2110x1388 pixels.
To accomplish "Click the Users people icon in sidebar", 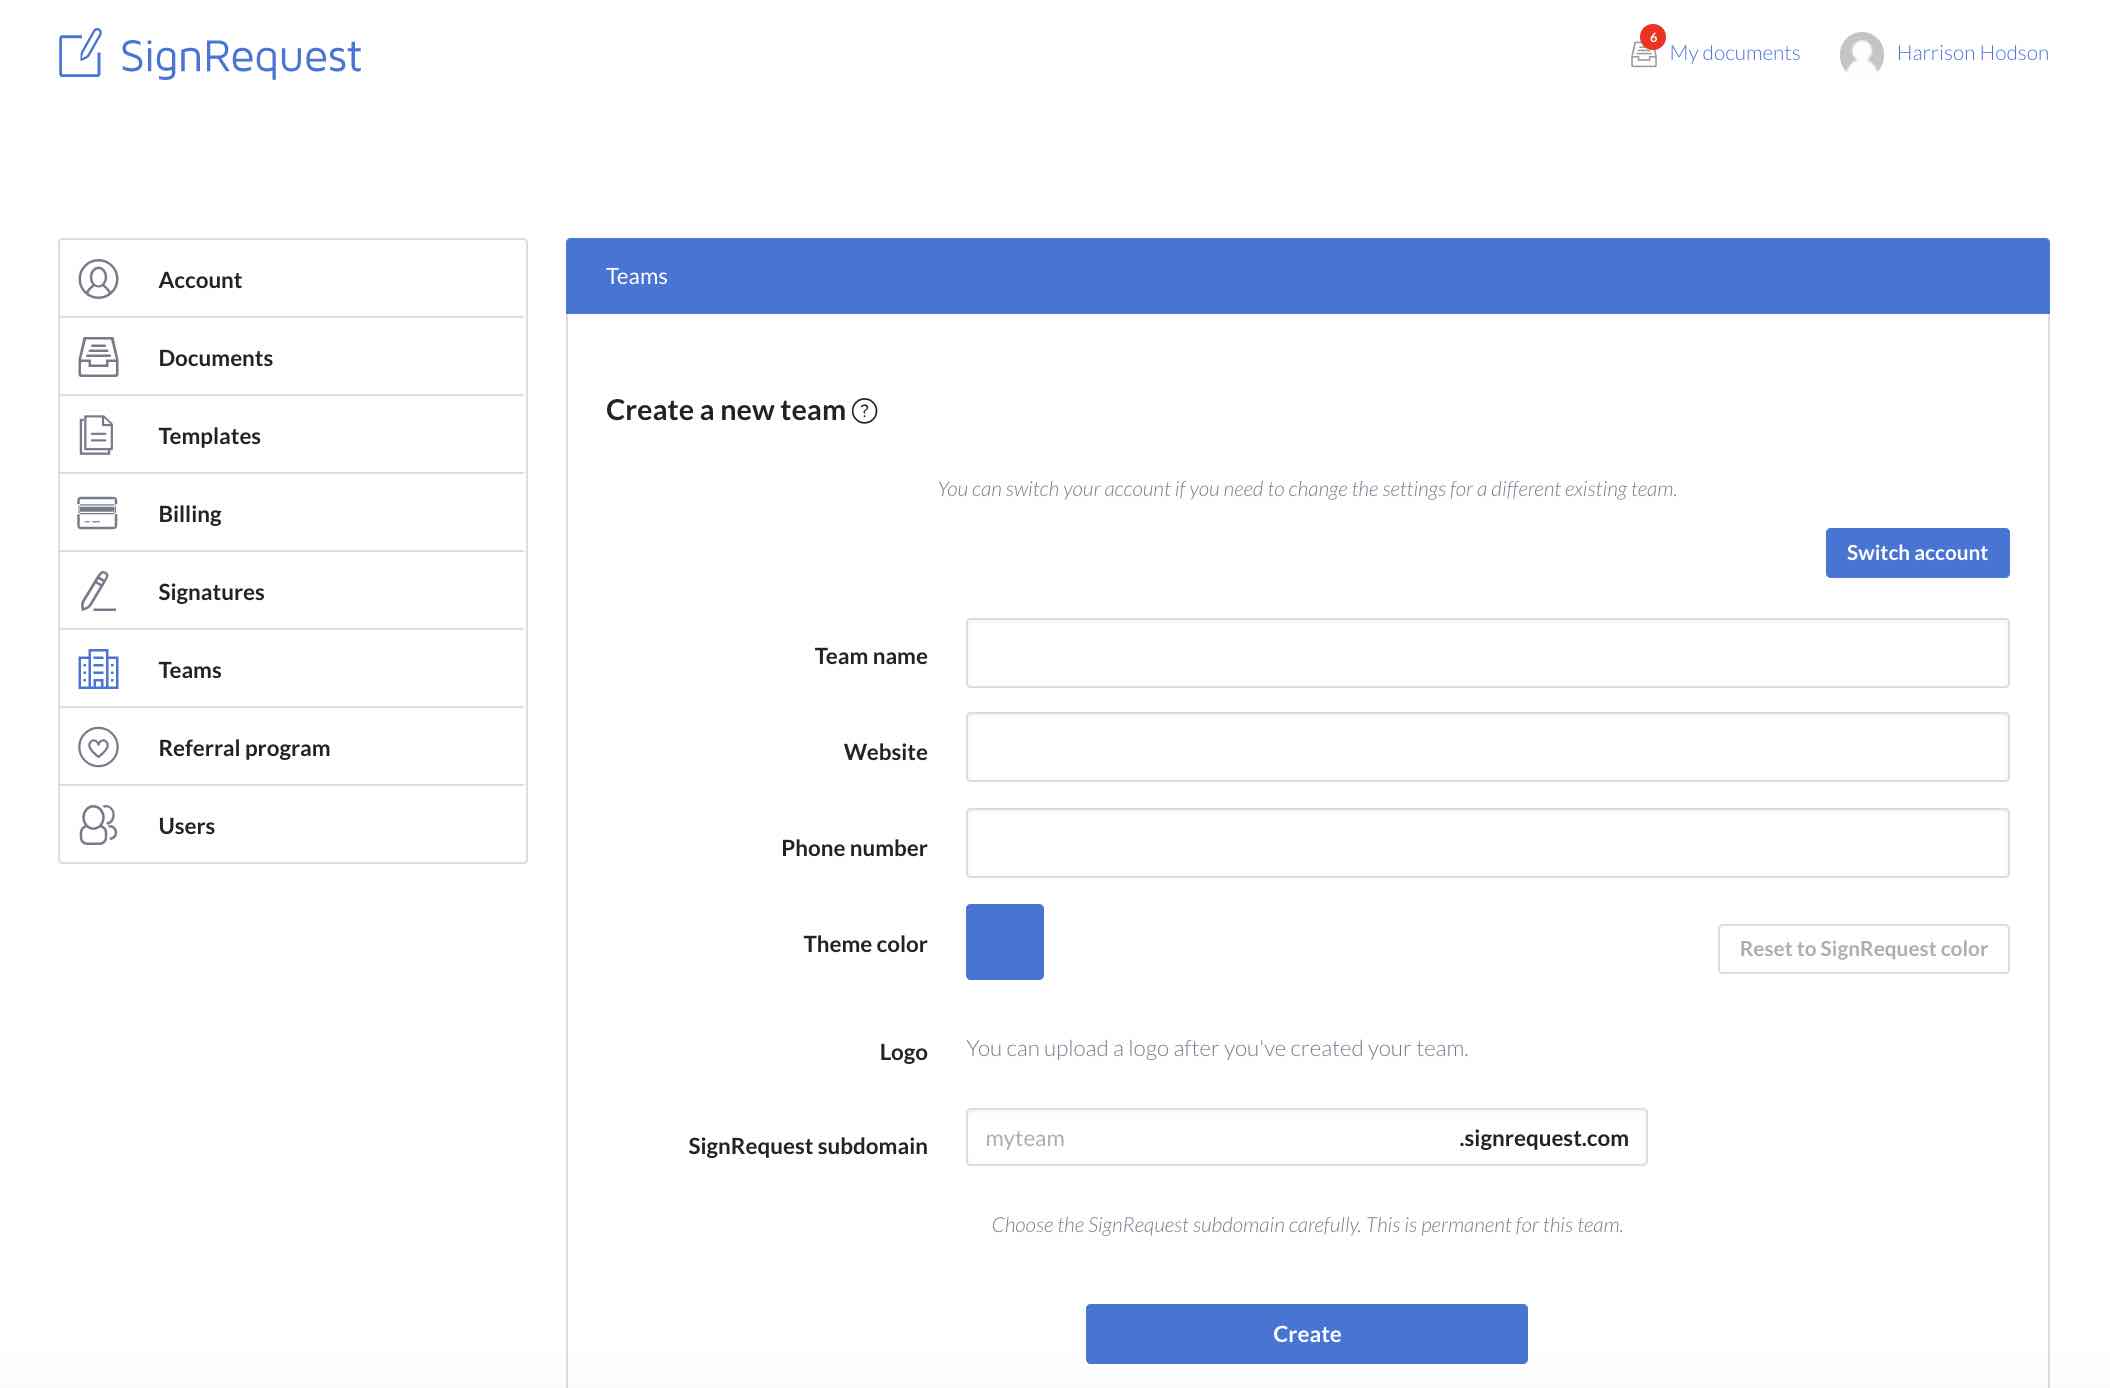I will (x=98, y=825).
